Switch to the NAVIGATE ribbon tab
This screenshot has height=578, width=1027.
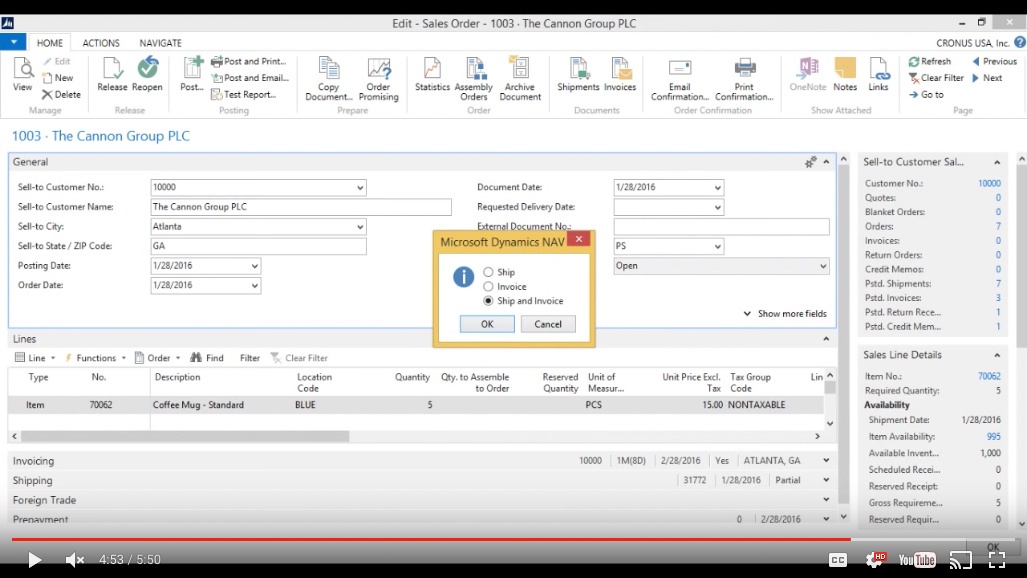click(160, 43)
